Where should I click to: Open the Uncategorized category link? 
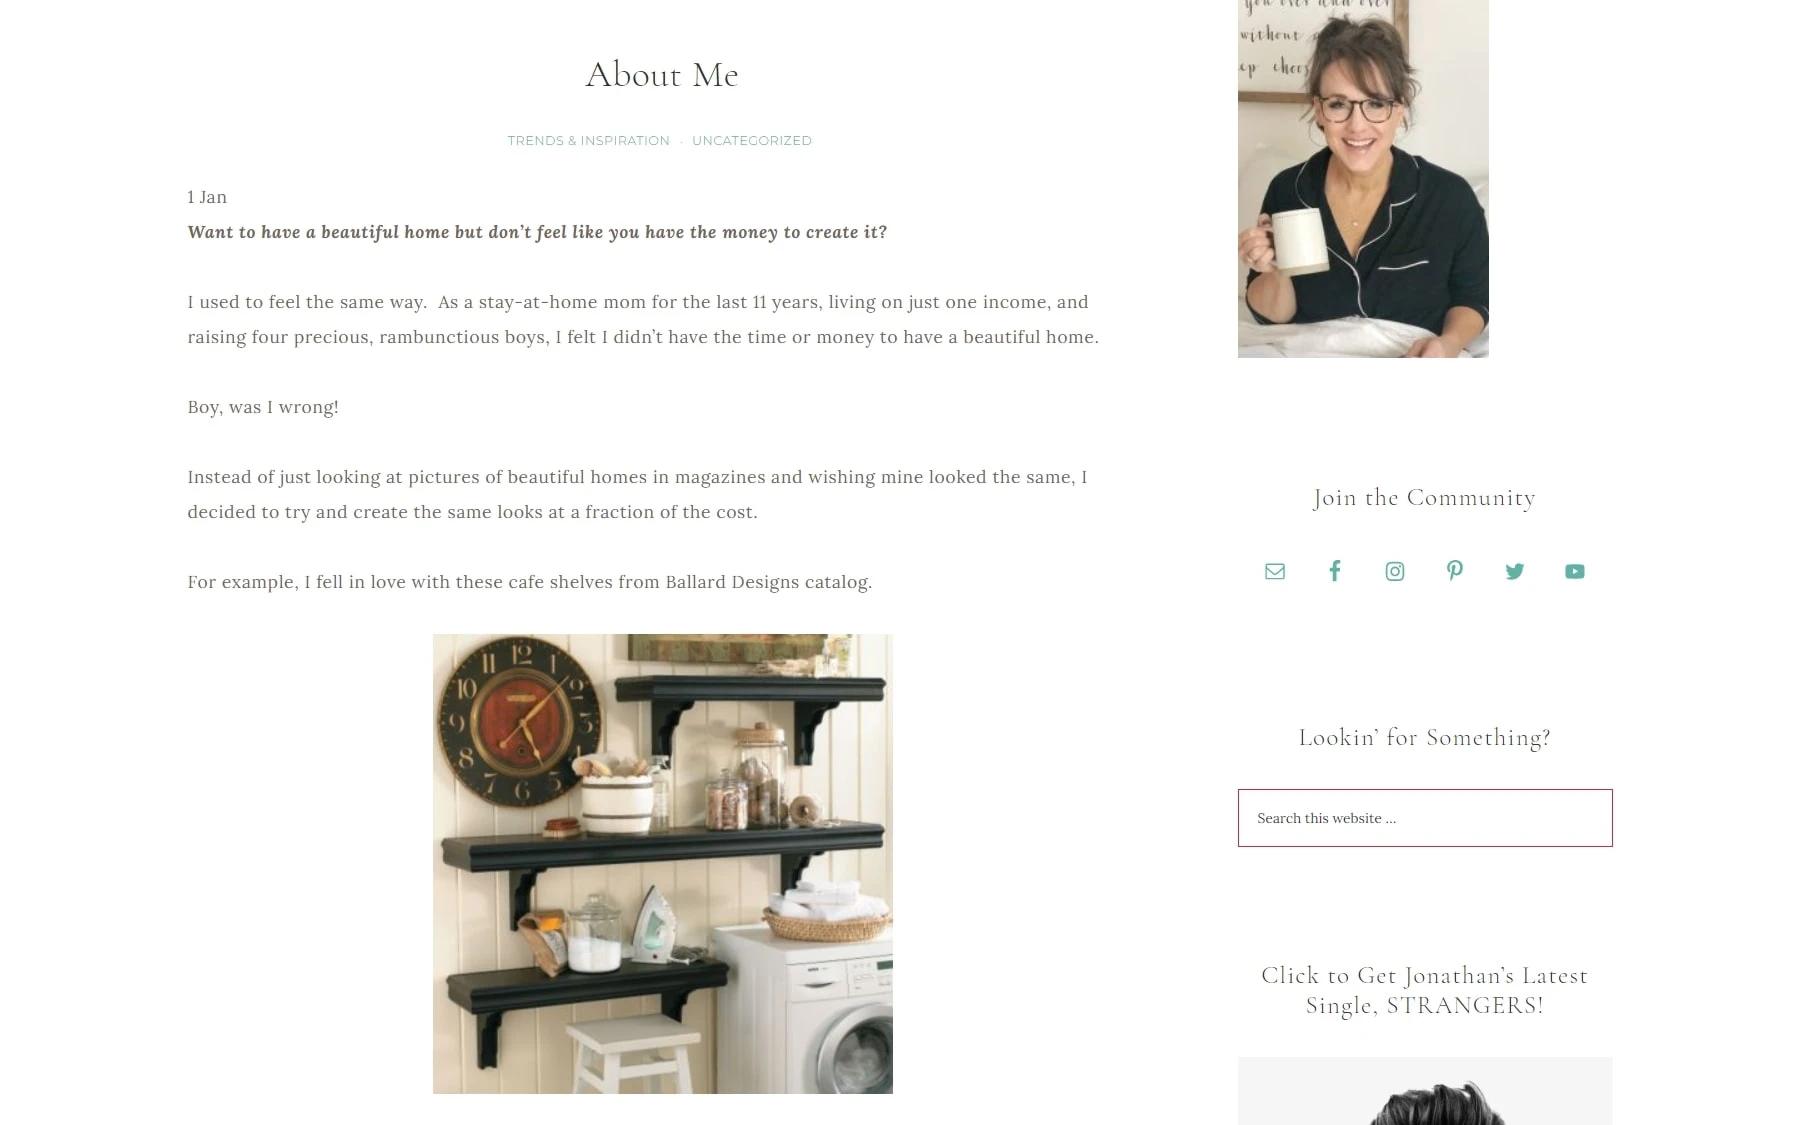tap(751, 141)
